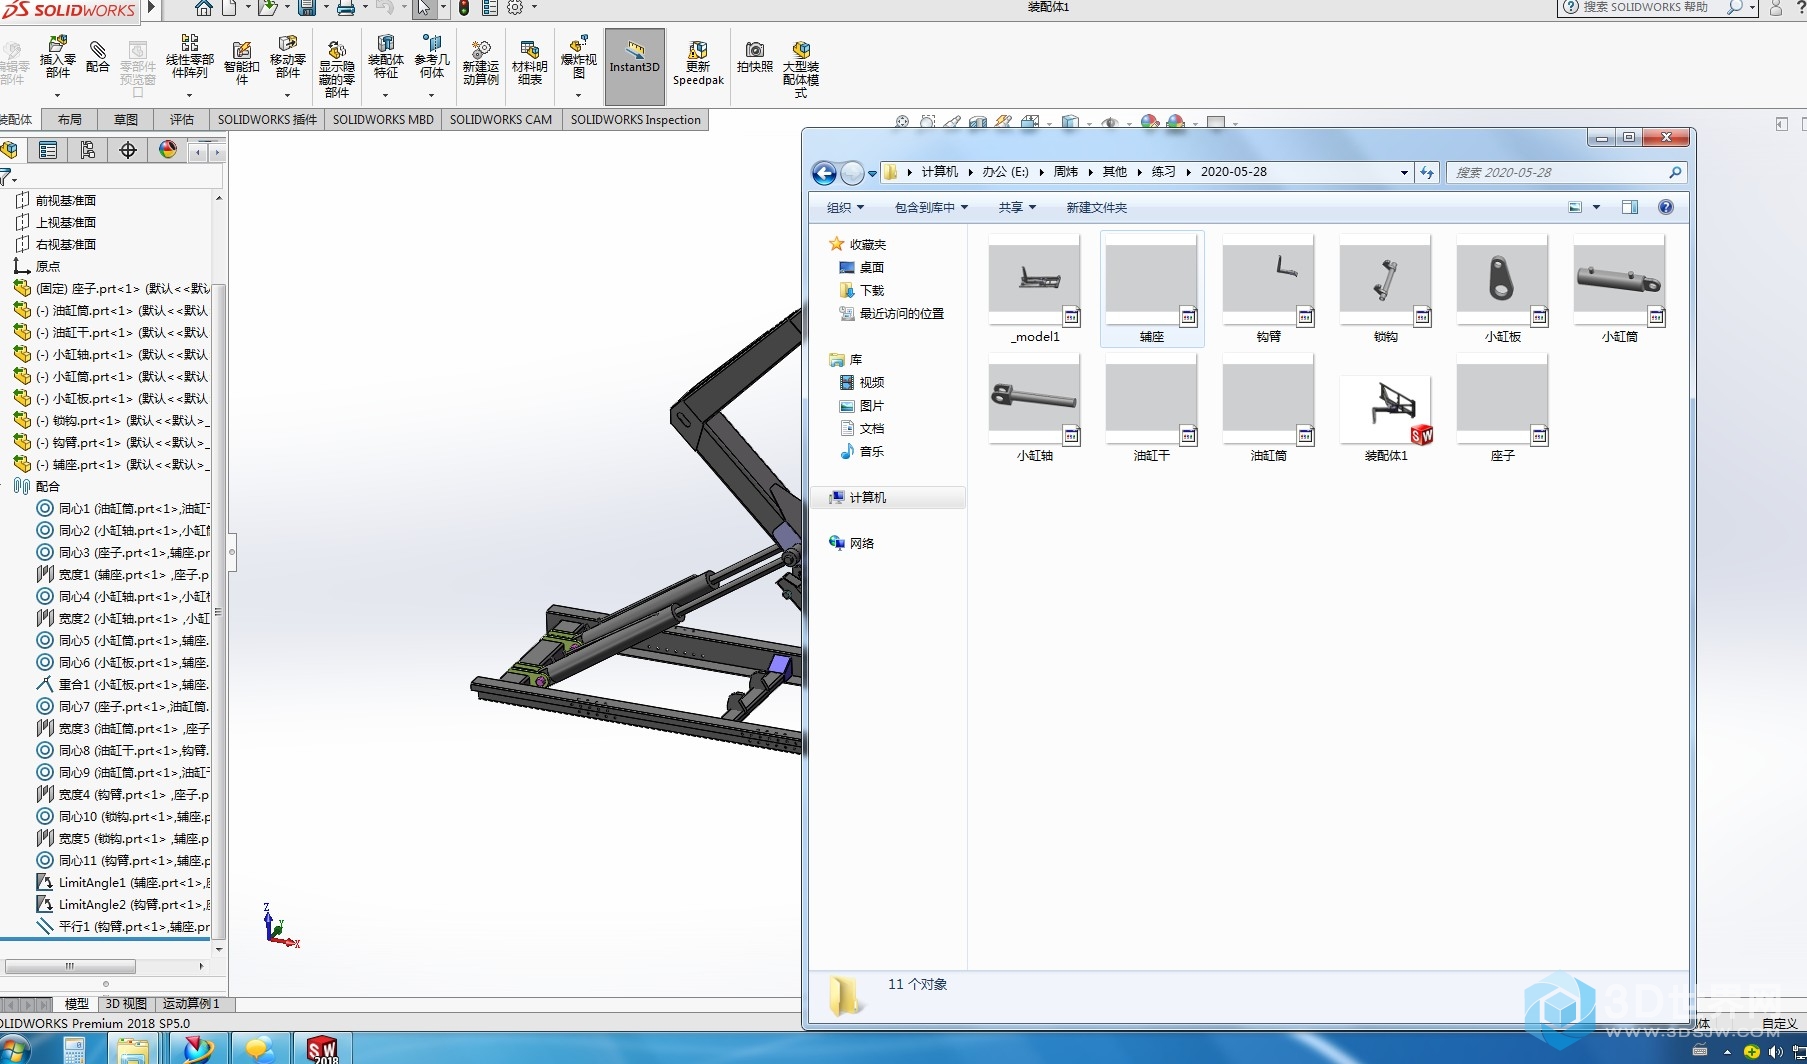Open dropdown arrow under Linear Component Pattern
Image resolution: width=1807 pixels, height=1064 pixels.
189,95
